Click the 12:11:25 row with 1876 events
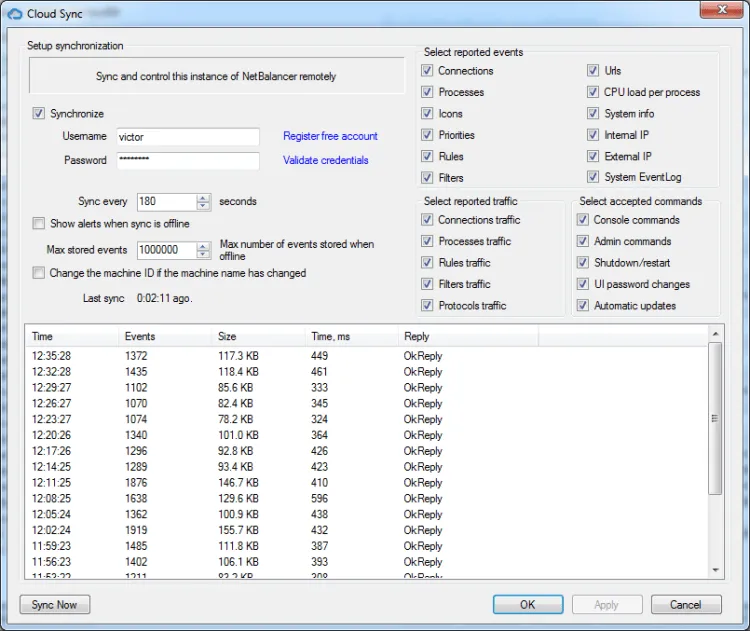750x631 pixels. 366,482
